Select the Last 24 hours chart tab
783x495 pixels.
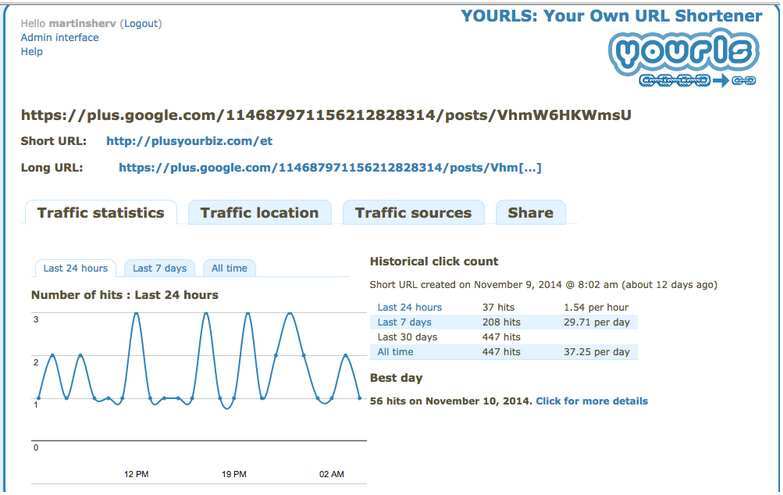(x=75, y=268)
